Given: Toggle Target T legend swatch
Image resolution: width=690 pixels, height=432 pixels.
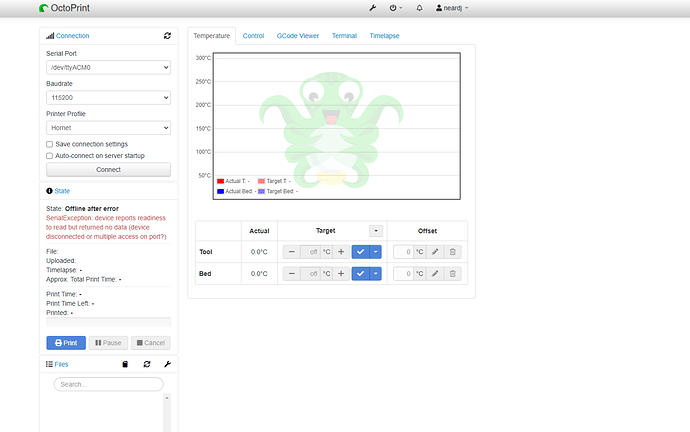Looking at the screenshot, I should coord(261,181).
